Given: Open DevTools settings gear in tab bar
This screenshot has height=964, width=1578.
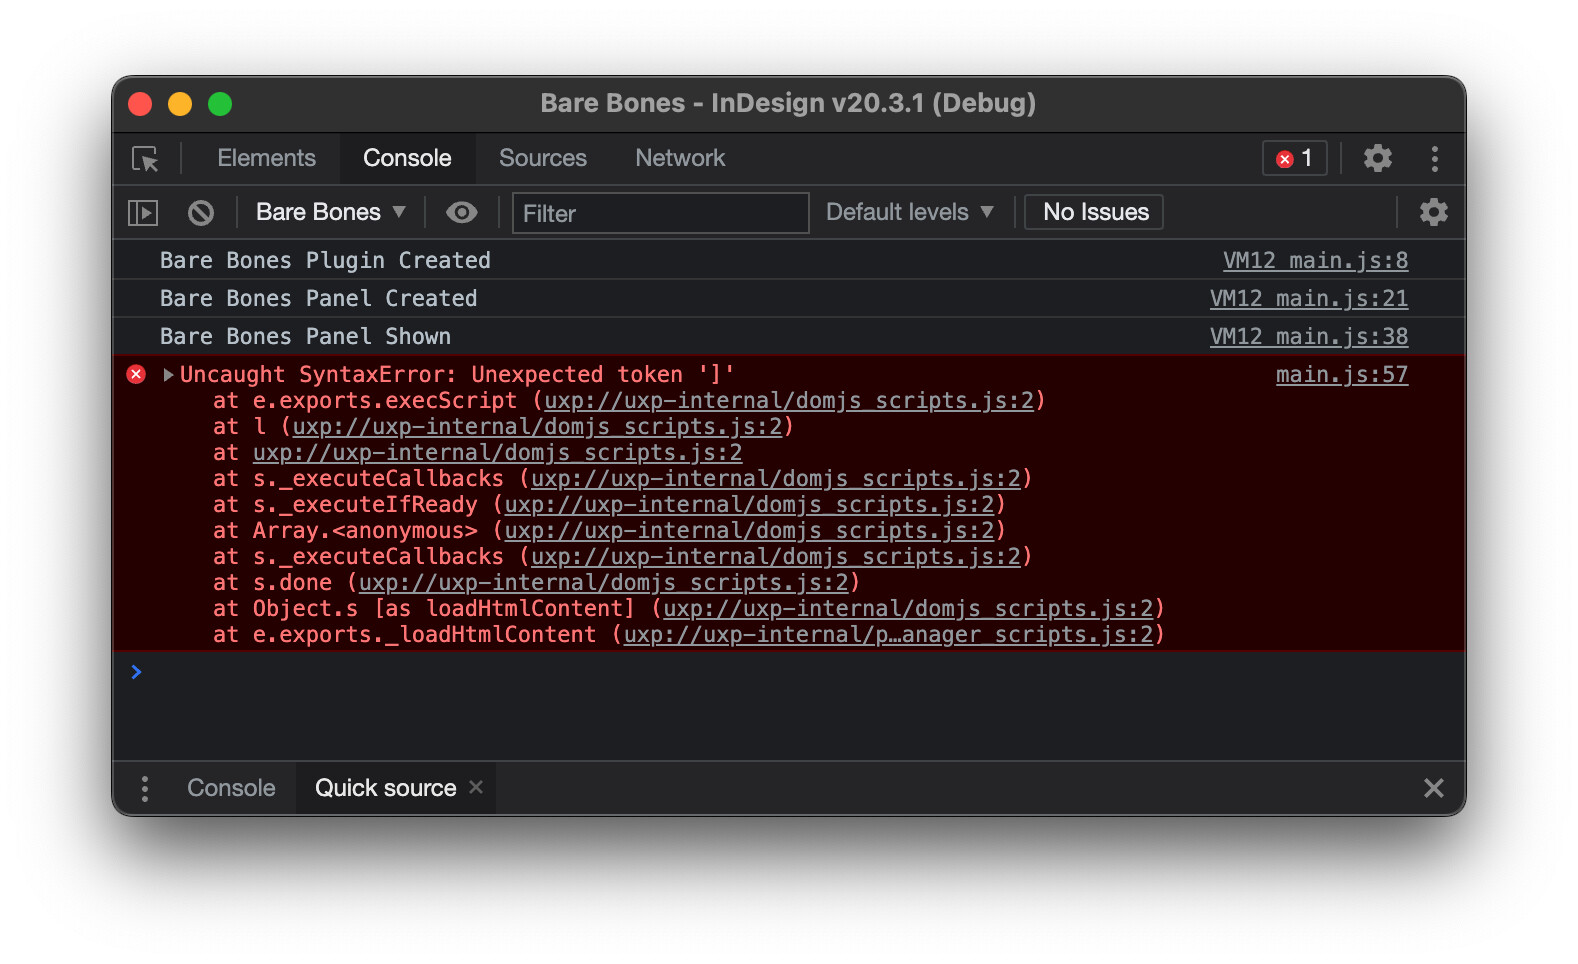Looking at the screenshot, I should [1377, 158].
